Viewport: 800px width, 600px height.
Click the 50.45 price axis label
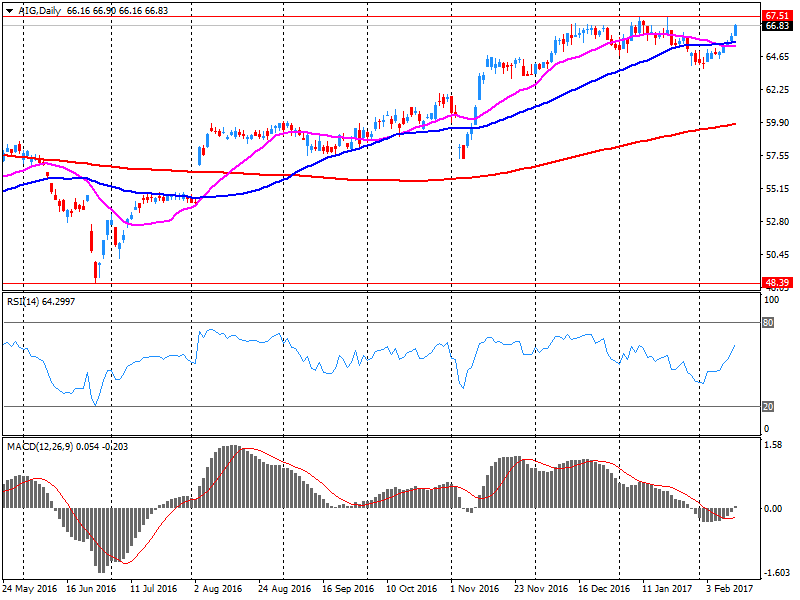pyautogui.click(x=777, y=254)
